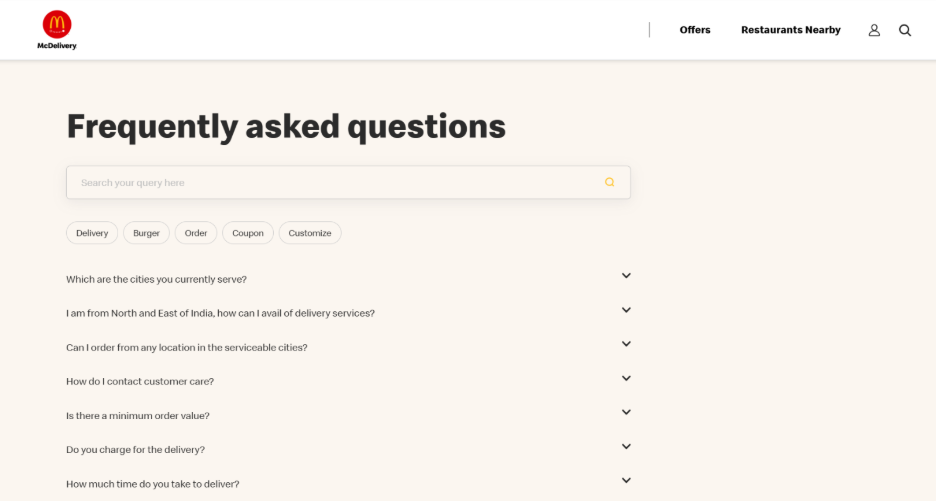
Task: Select the Delivery filter tag
Action: (92, 233)
